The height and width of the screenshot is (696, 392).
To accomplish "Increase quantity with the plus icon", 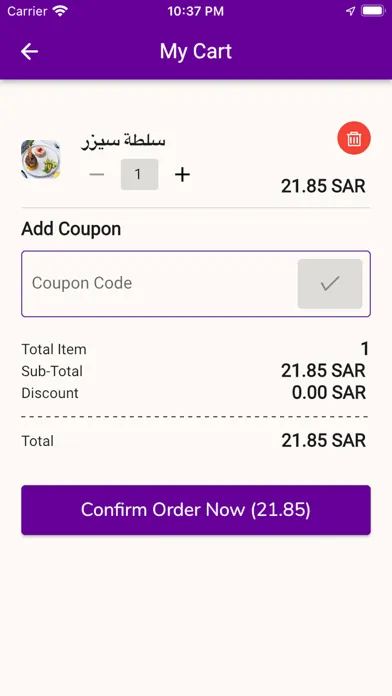I will click(x=182, y=174).
